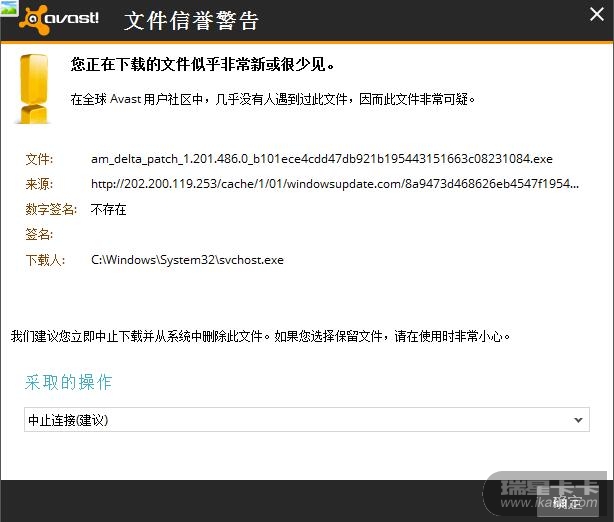
Task: Click the 数字签名: label
Action: (x=51, y=210)
